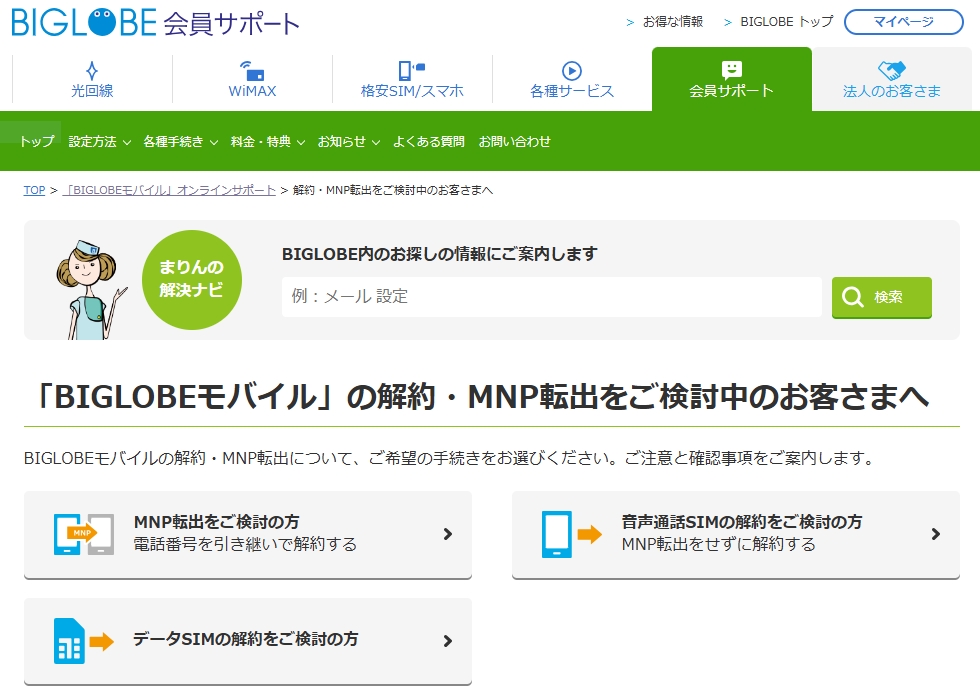The height and width of the screenshot is (698, 980).
Task: Click the MNP phone transfer icon
Action: (84, 534)
